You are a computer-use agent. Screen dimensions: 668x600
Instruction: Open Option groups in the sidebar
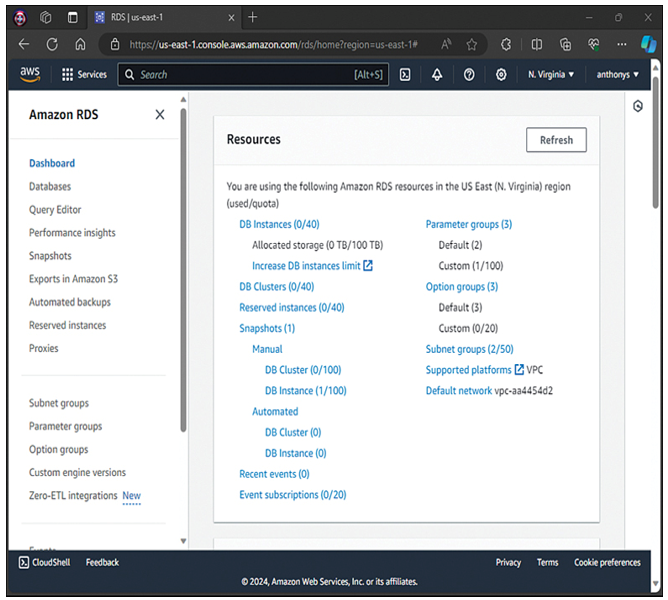pos(59,449)
